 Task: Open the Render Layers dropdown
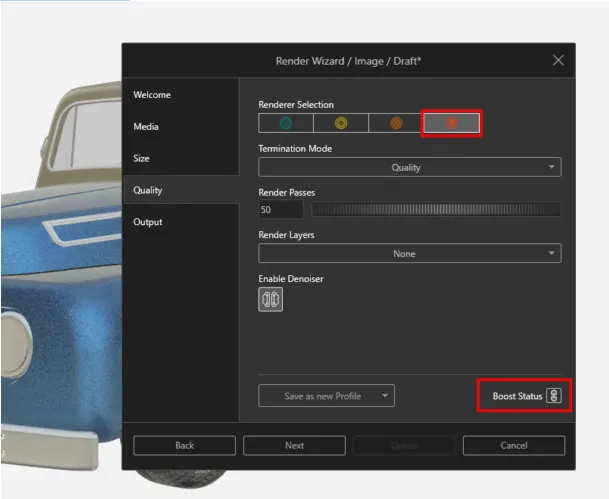pyautogui.click(x=410, y=254)
